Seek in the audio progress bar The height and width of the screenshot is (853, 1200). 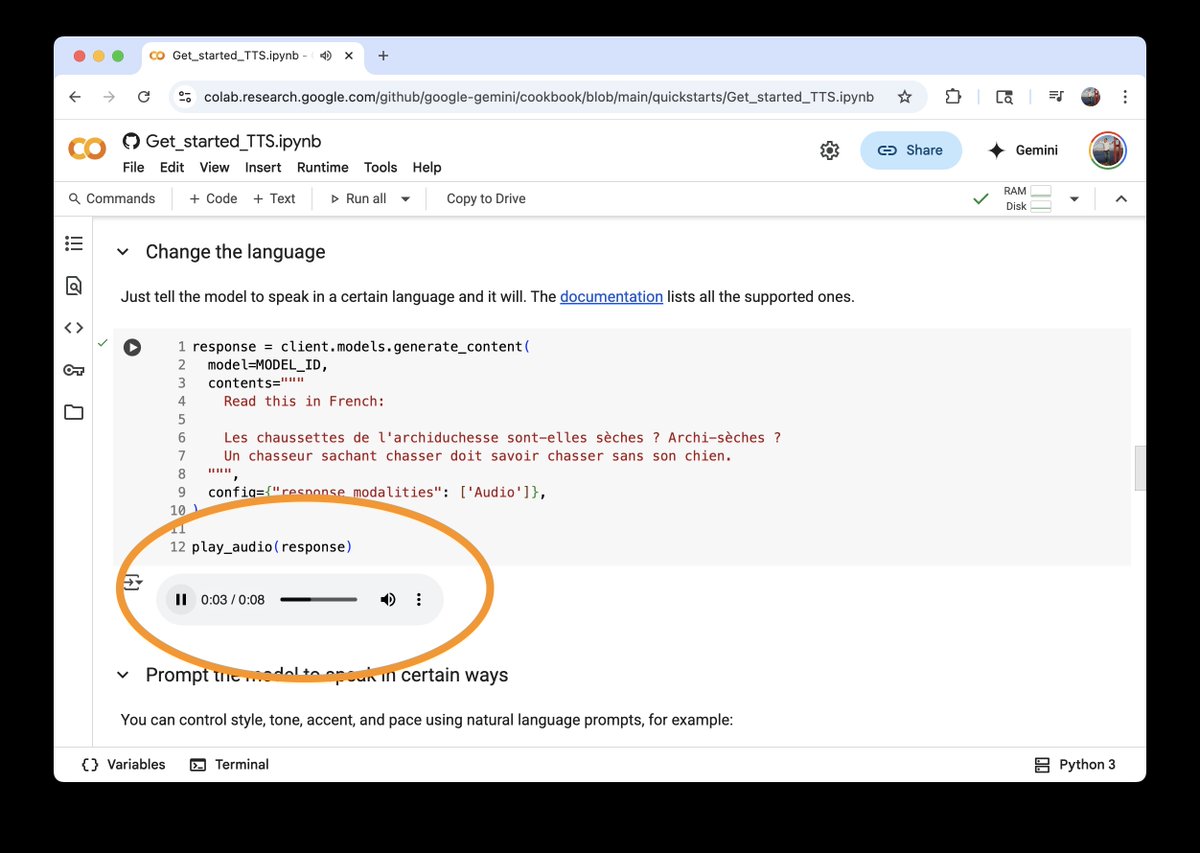point(319,600)
